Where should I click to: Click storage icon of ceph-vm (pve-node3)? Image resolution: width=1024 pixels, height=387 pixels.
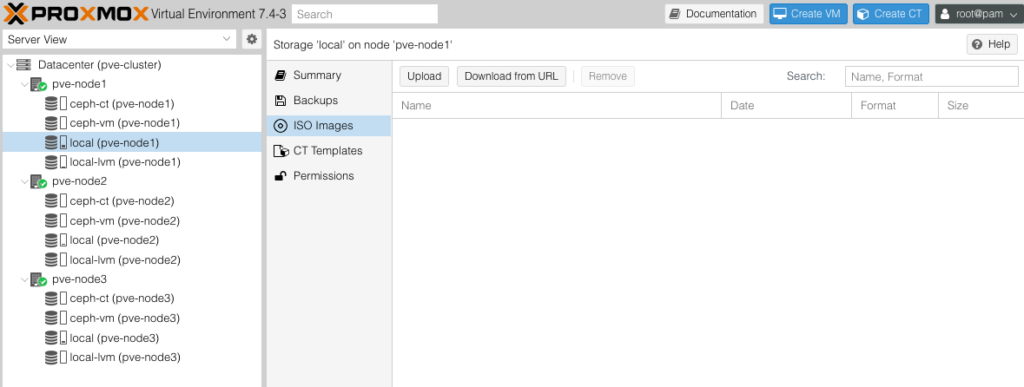[56, 318]
